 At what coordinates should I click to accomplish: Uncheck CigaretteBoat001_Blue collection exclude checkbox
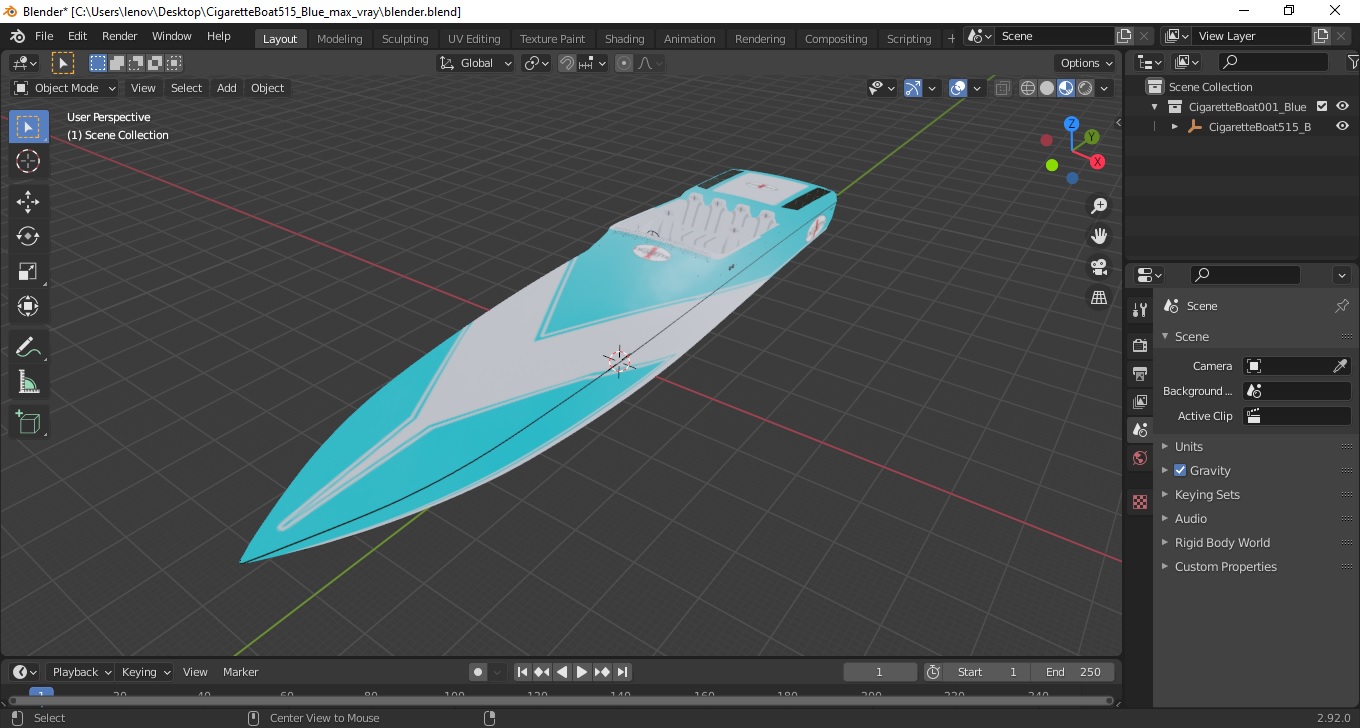[x=1322, y=106]
